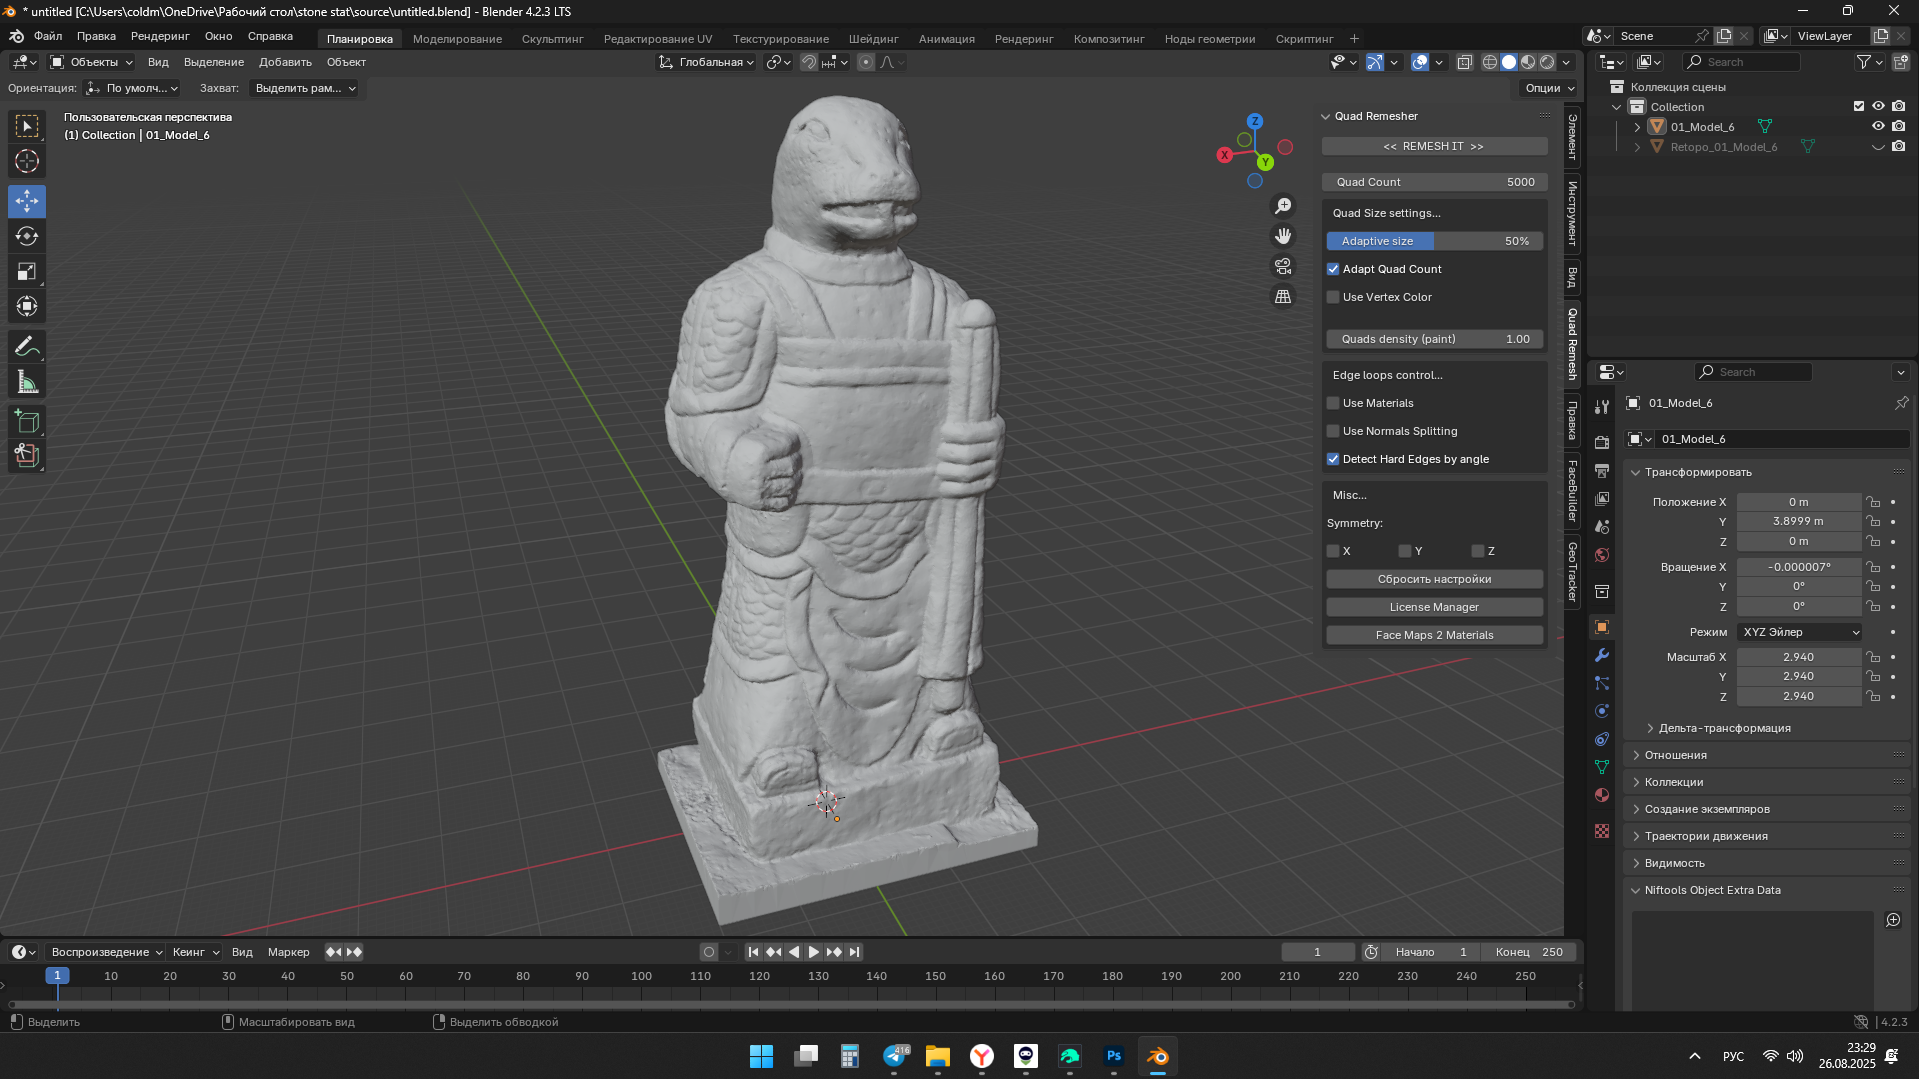
Task: Click the Сбросить настройки button
Action: (x=1434, y=579)
